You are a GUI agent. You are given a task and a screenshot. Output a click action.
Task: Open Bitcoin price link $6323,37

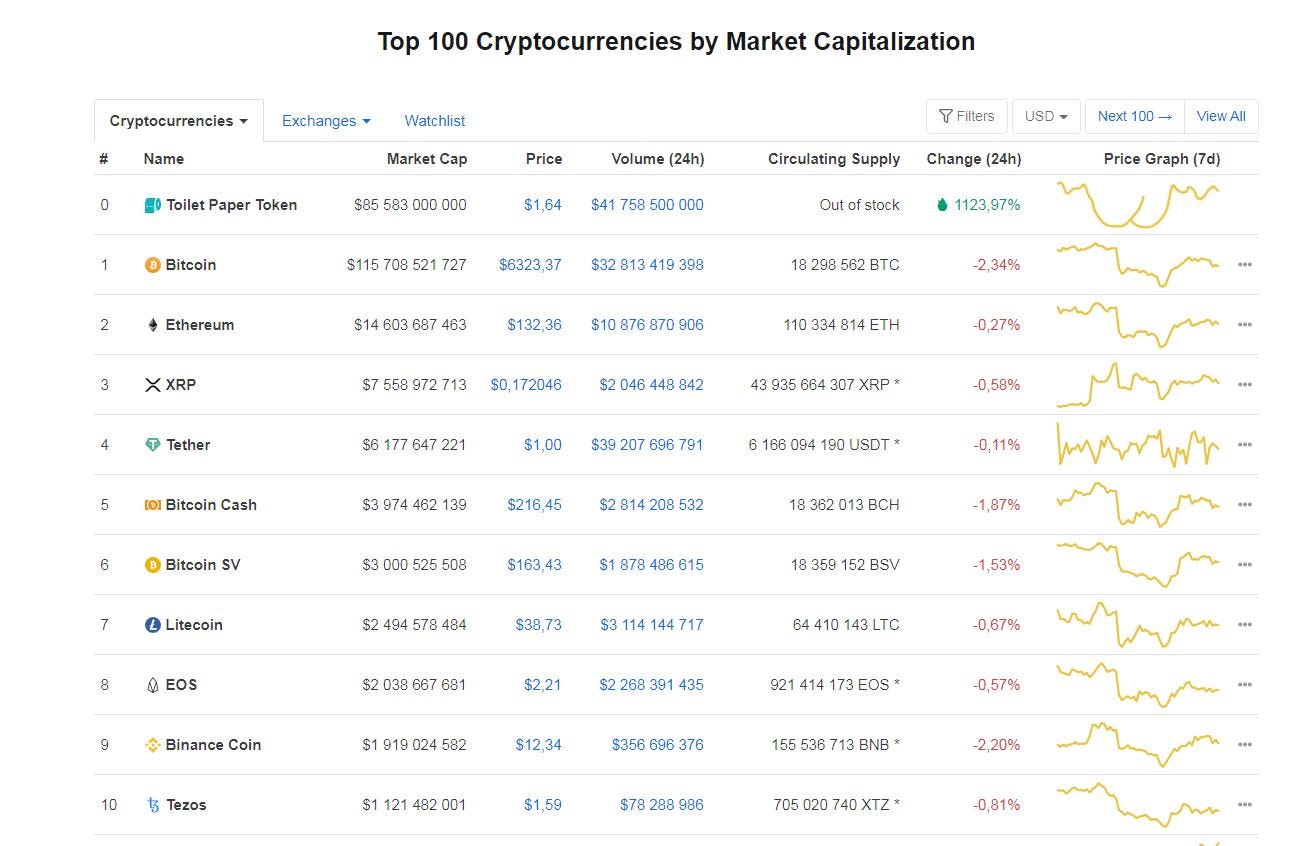pyautogui.click(x=530, y=265)
